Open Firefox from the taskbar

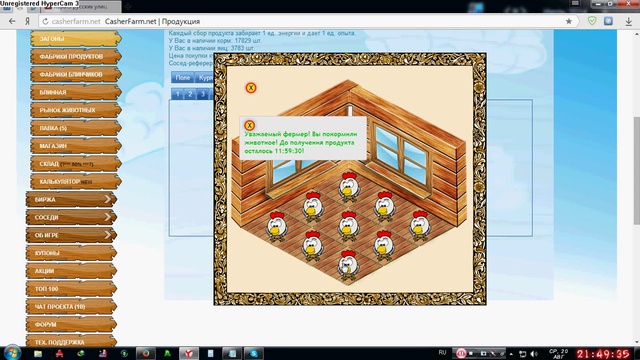145,353
